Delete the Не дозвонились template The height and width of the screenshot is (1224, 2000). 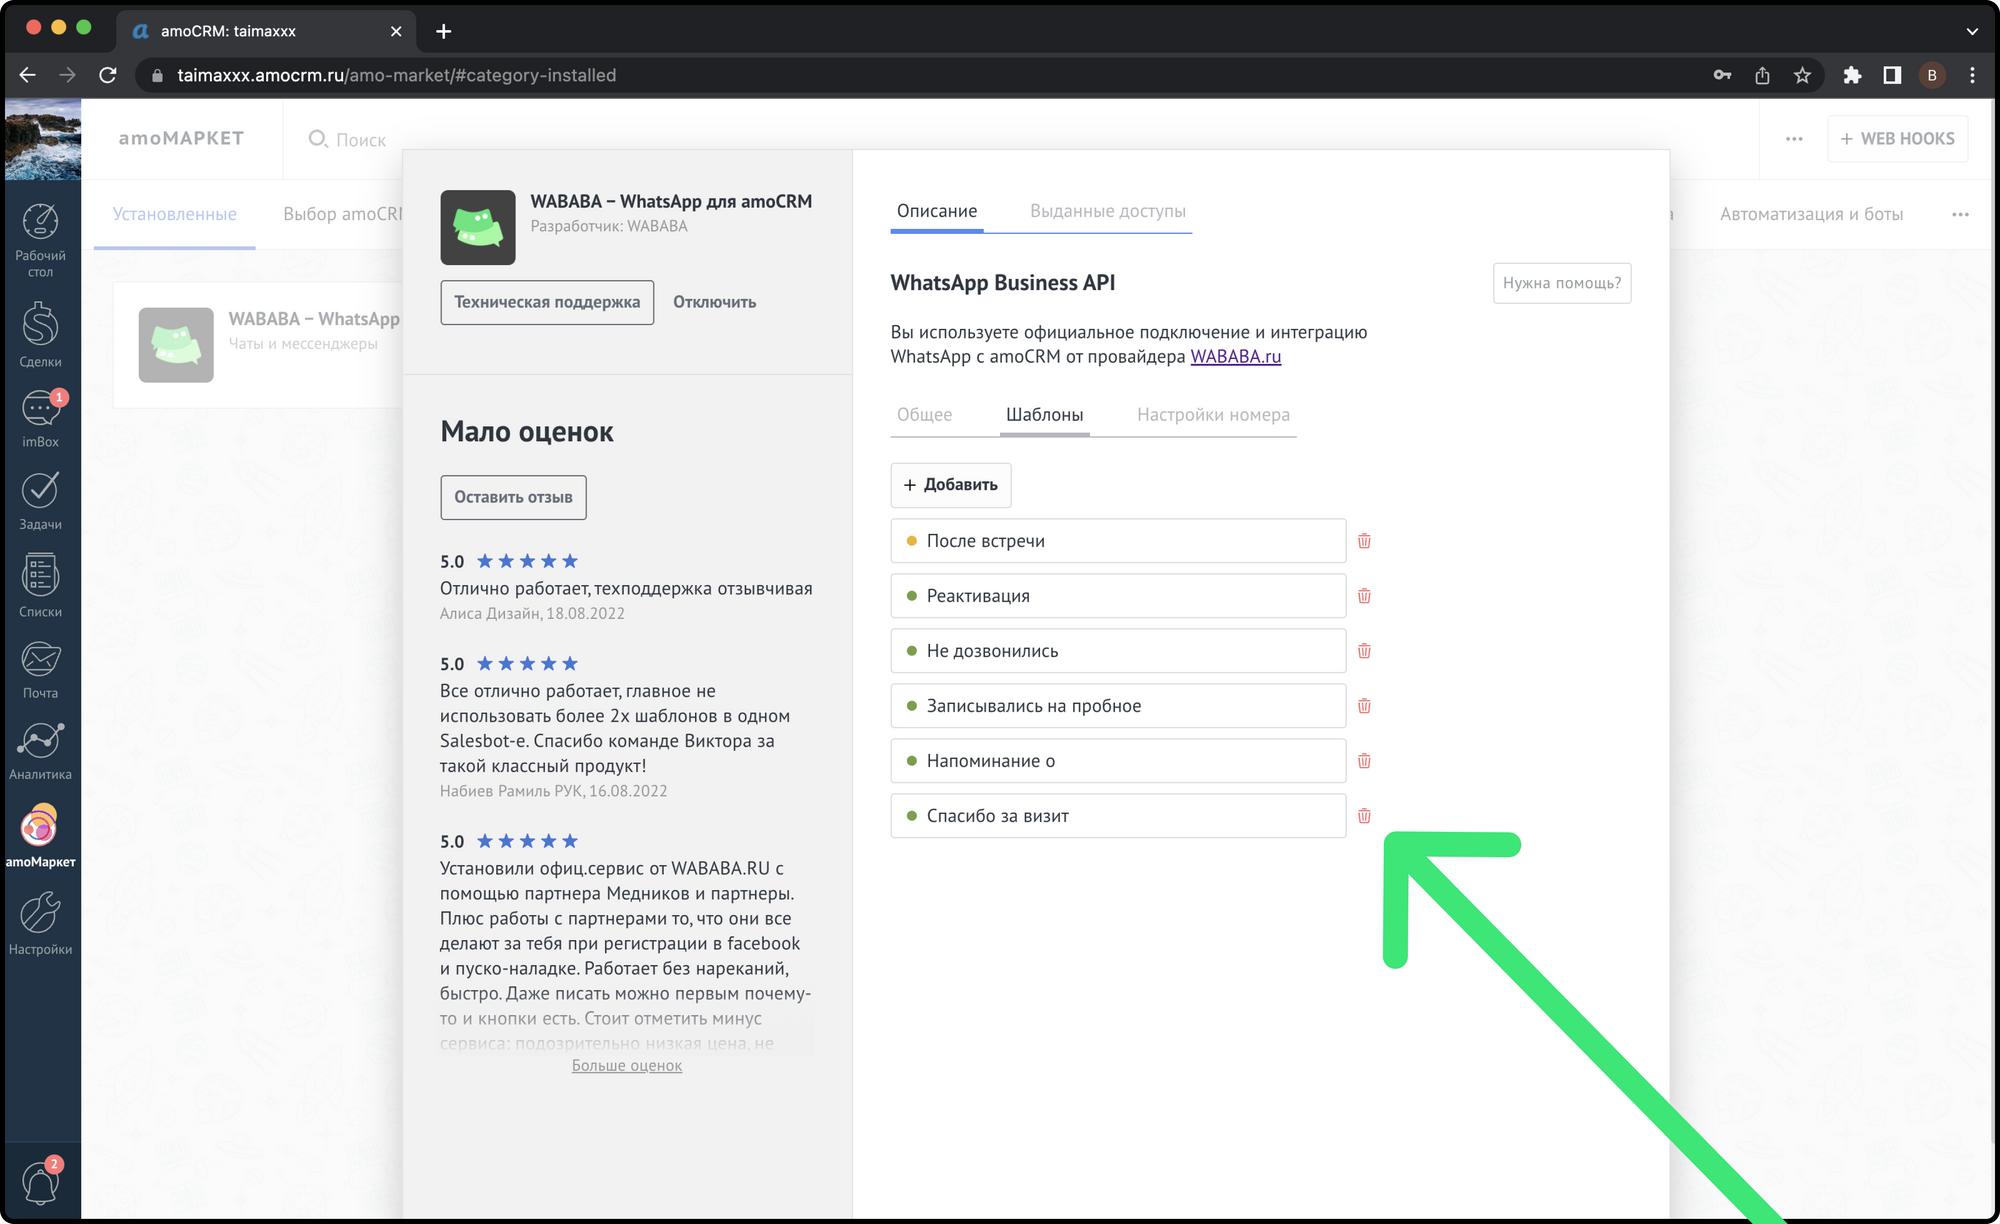tap(1364, 651)
